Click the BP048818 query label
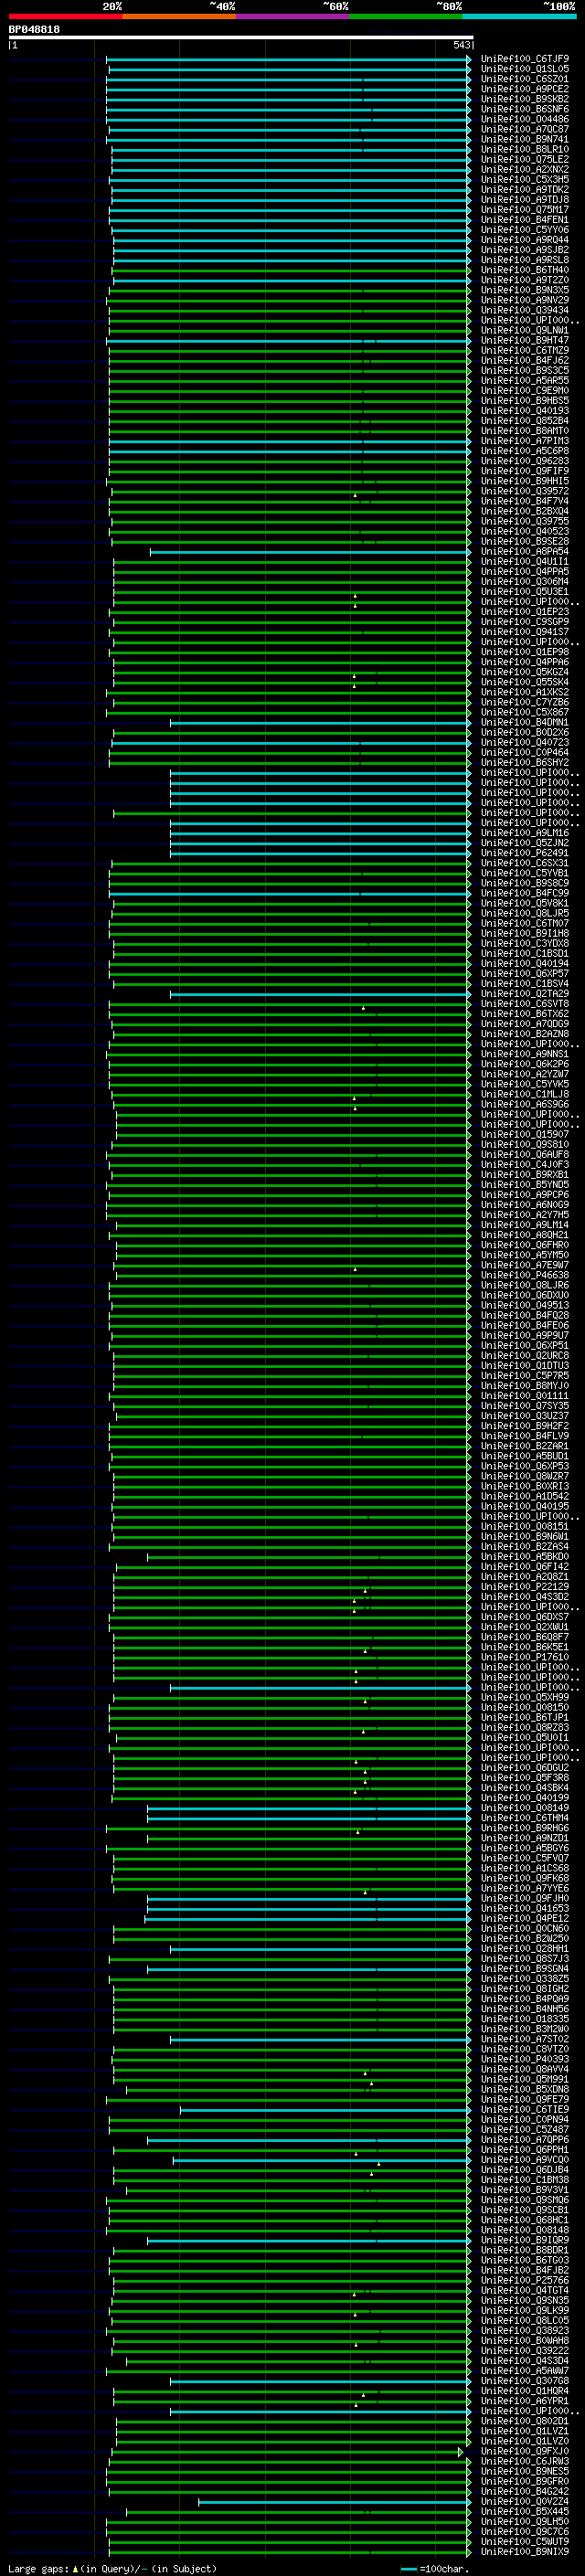Viewport: 585px width, 2576px height. pos(34,30)
